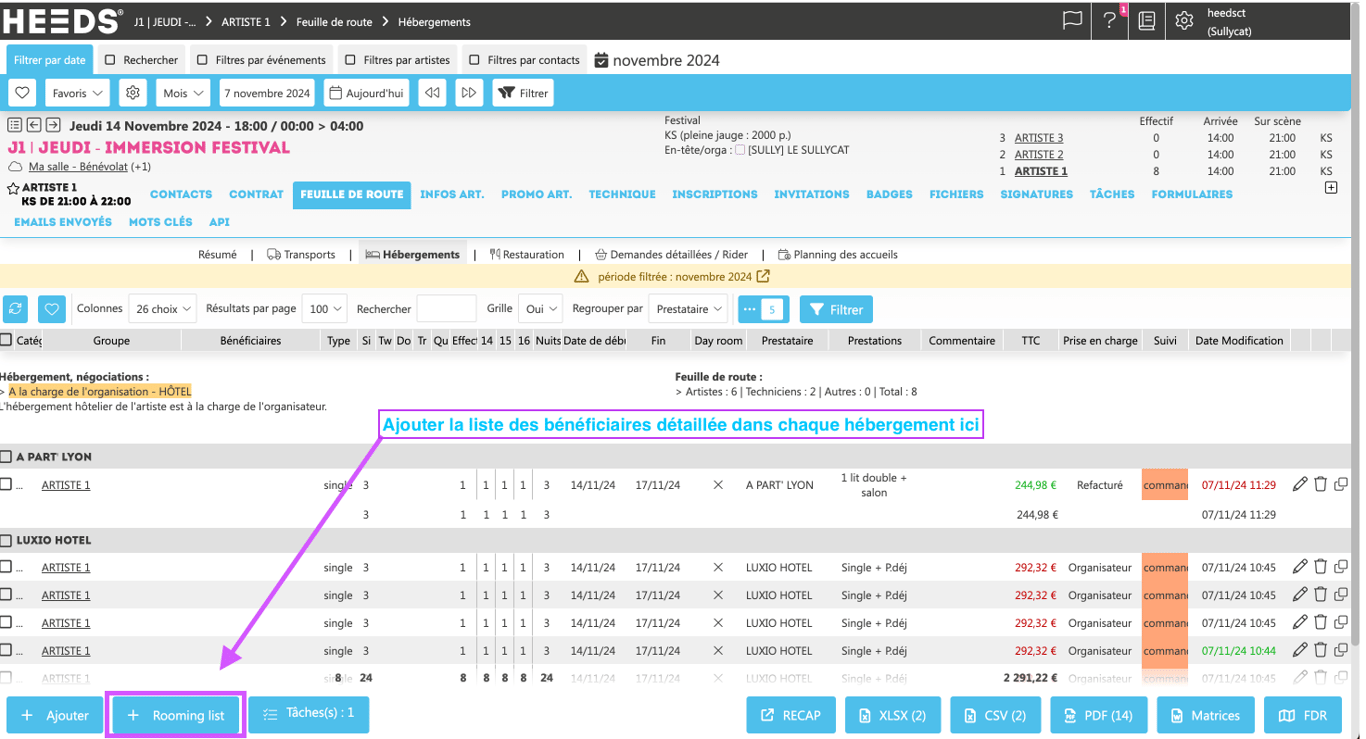Viewport: 1366px width, 739px height.
Task: Click the 7 novembre 2024 date field
Action: tap(267, 93)
